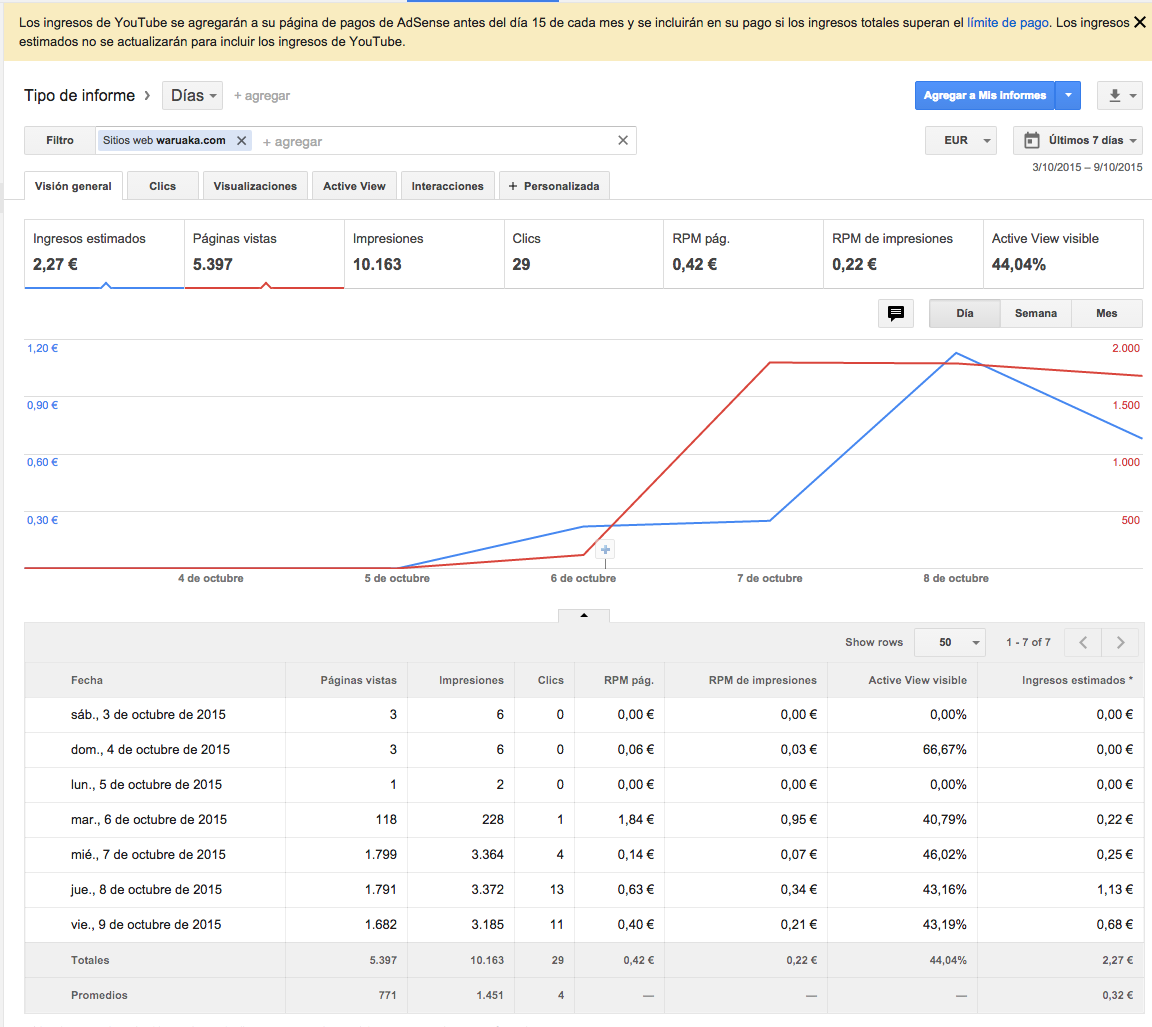Sort by Impresiones column header
The width and height of the screenshot is (1152, 1027).
pyautogui.click(x=472, y=680)
